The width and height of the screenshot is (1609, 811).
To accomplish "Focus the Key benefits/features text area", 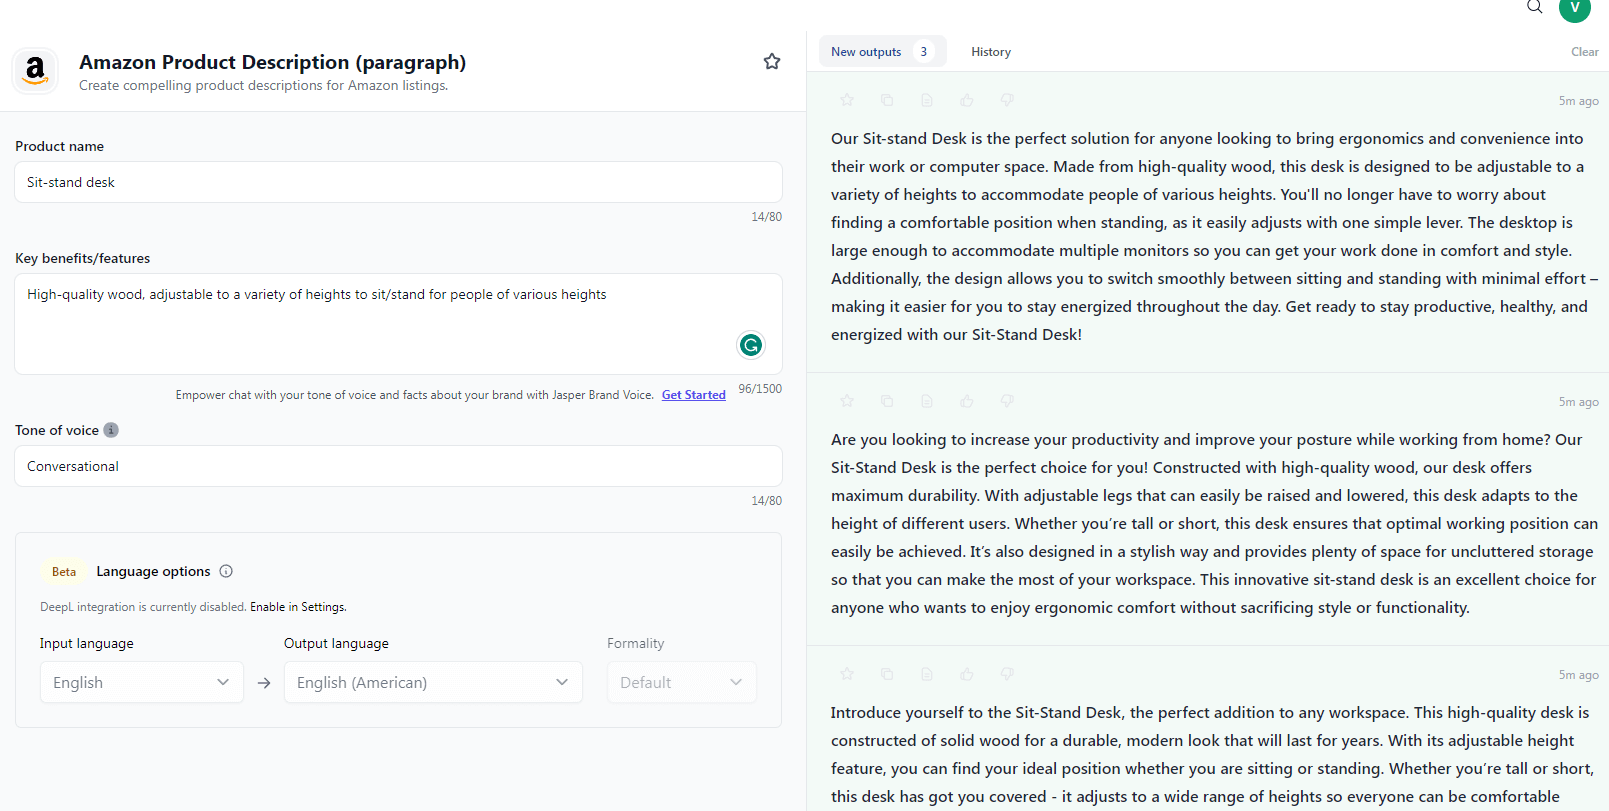I will point(398,324).
